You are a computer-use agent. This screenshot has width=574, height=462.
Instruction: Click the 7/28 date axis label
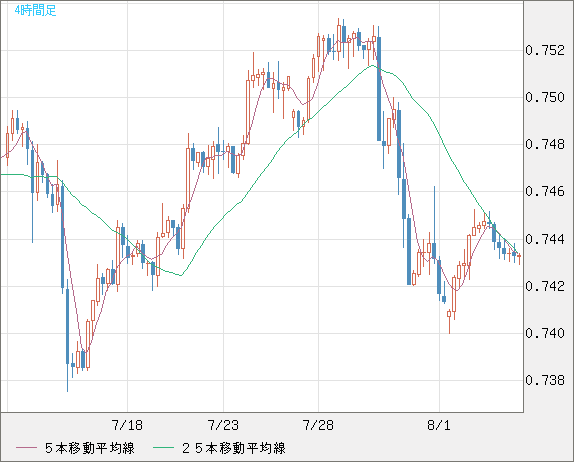(x=318, y=425)
